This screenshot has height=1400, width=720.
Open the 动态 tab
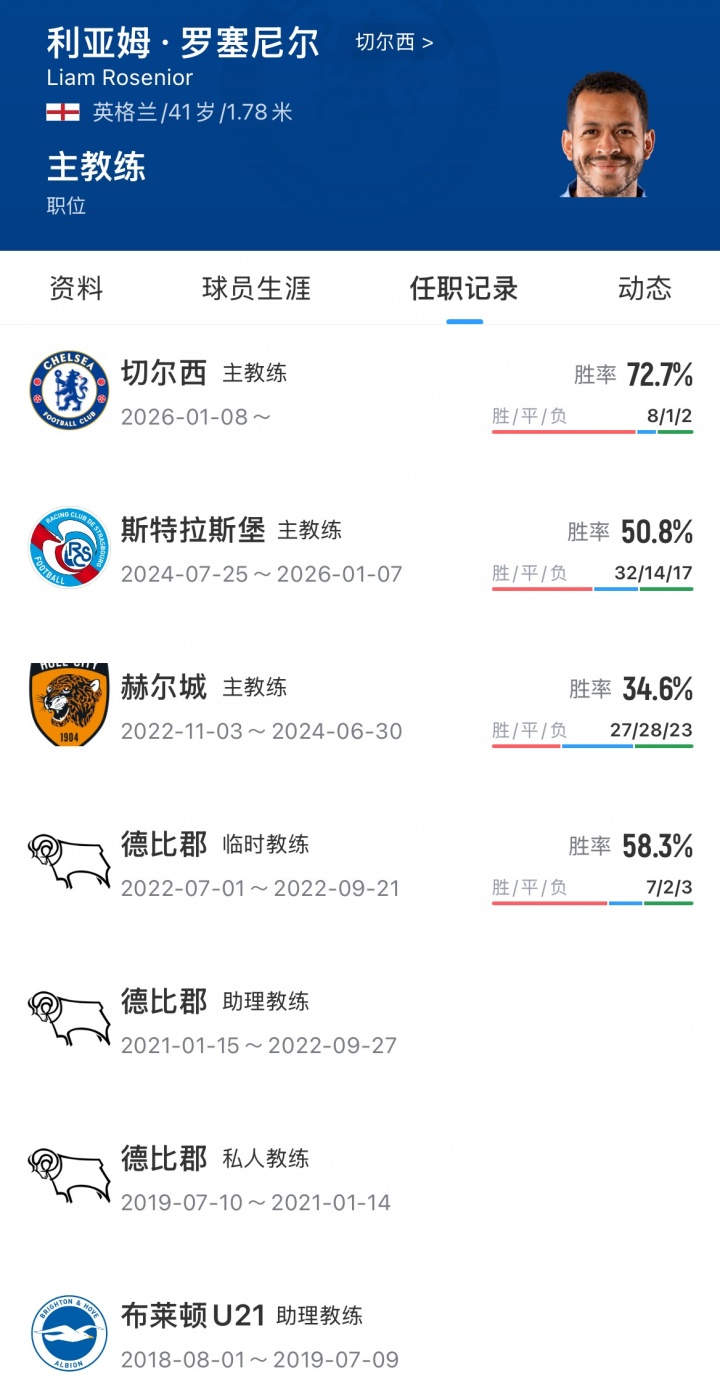pos(645,289)
